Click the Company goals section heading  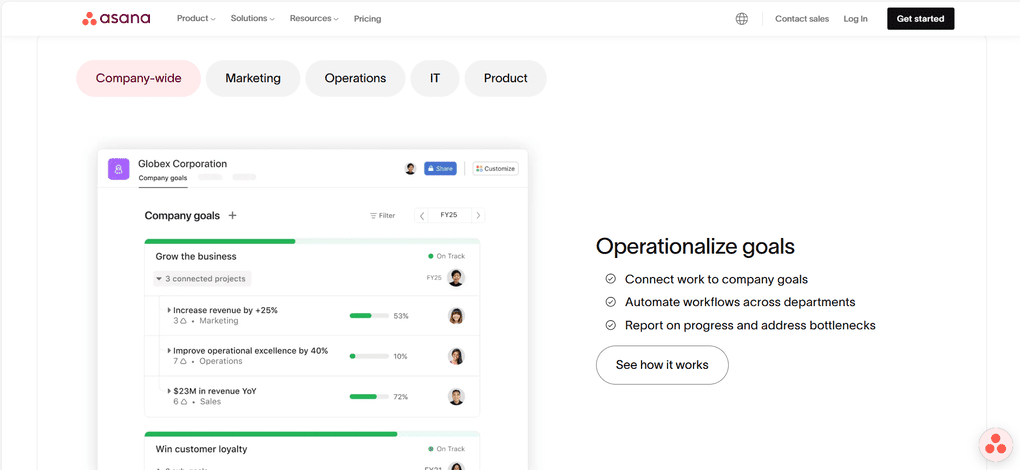coord(182,216)
